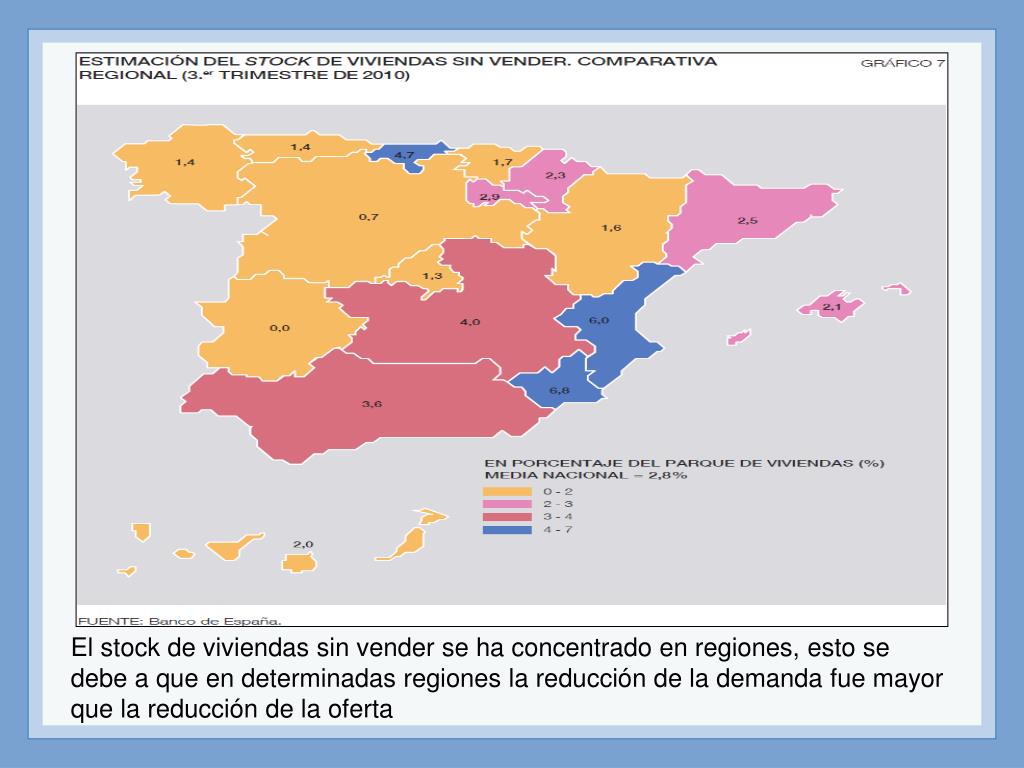Viewport: 1024px width, 768px height.
Task: Click the legend label 0 - 2
Action: point(558,492)
